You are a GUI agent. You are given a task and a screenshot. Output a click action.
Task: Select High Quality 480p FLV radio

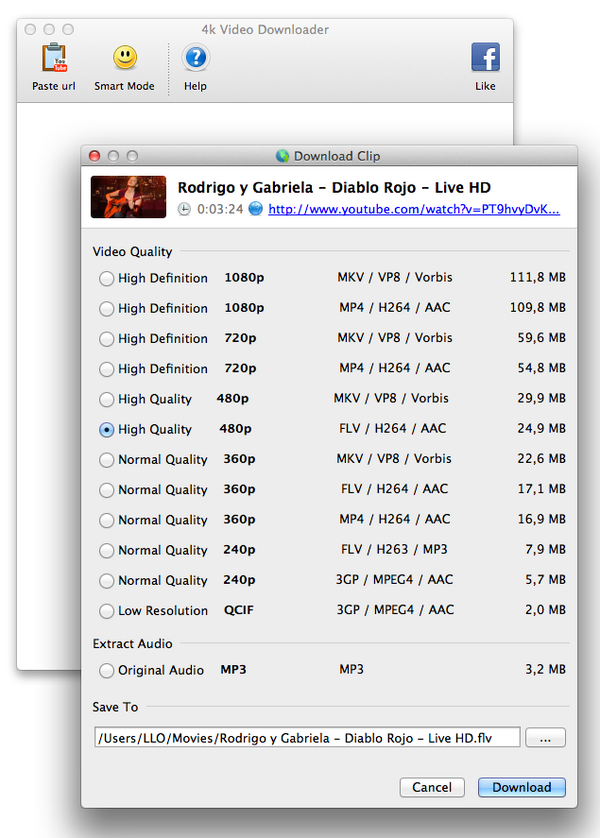(x=106, y=430)
